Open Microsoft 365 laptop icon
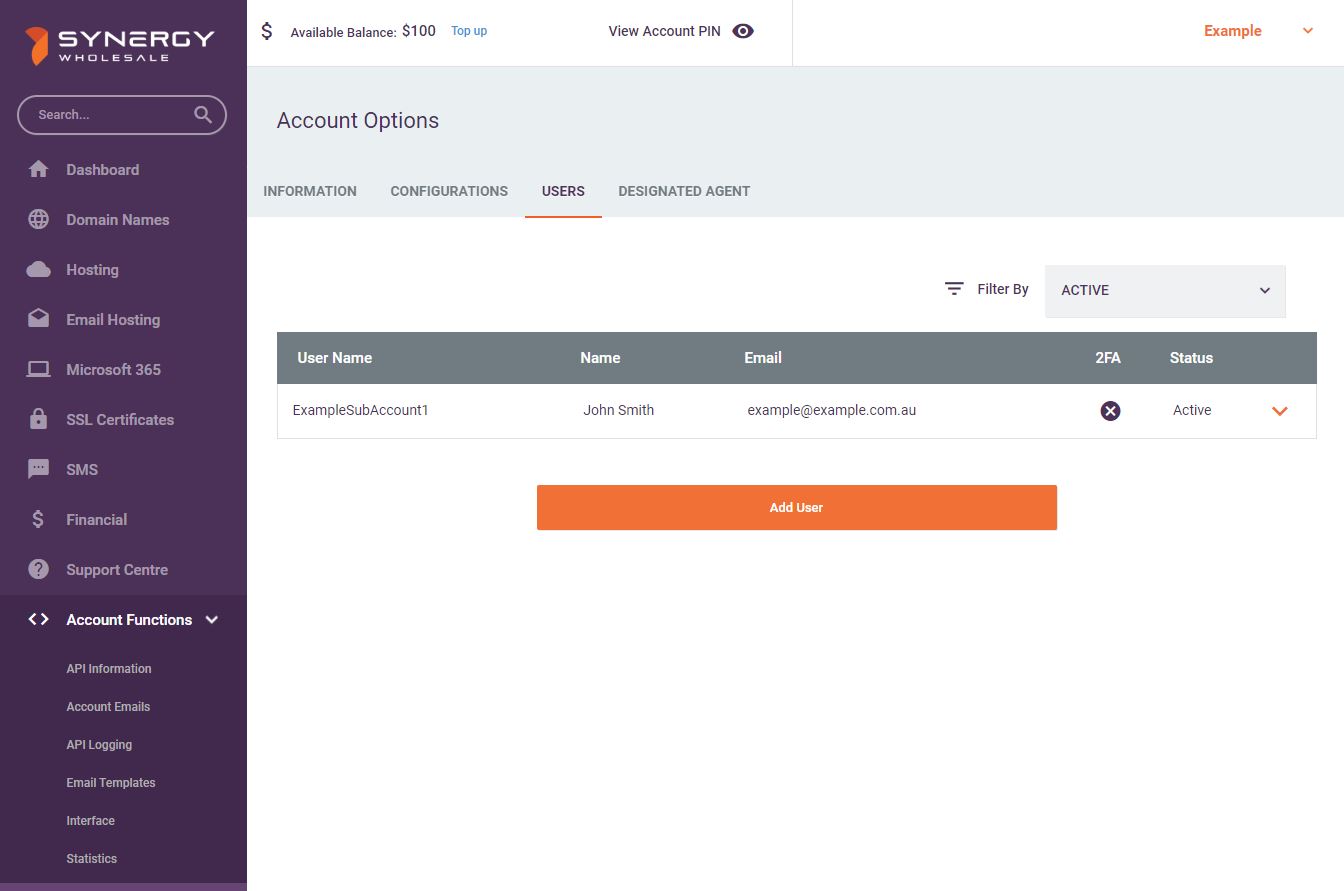 click(38, 370)
